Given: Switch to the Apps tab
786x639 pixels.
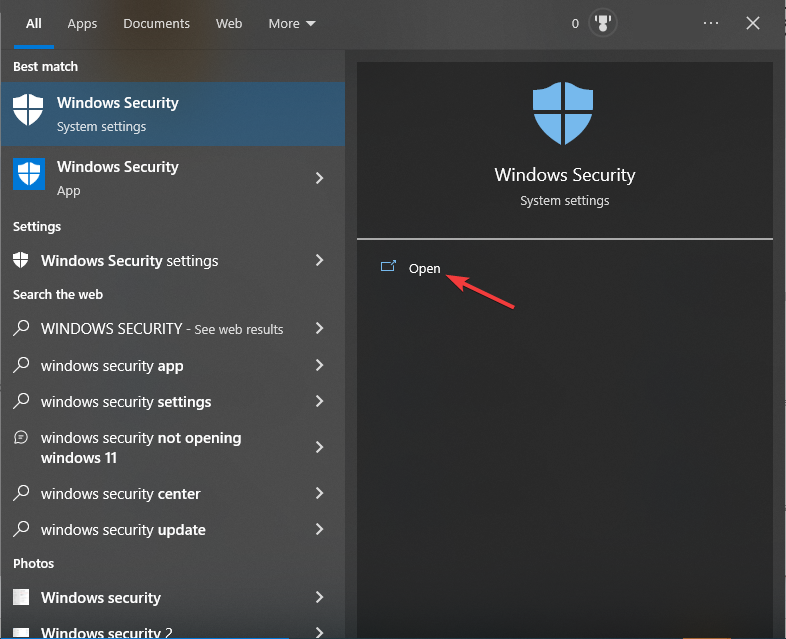Looking at the screenshot, I should tap(82, 23).
